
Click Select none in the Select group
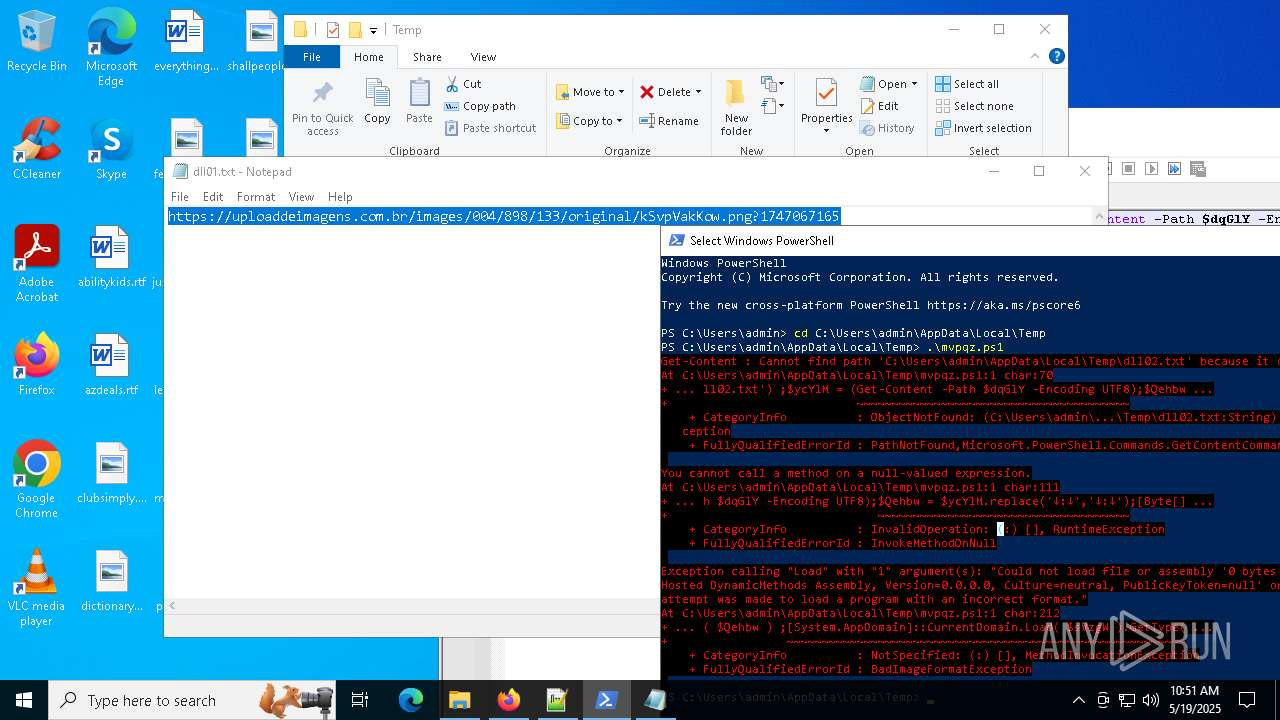click(974, 106)
